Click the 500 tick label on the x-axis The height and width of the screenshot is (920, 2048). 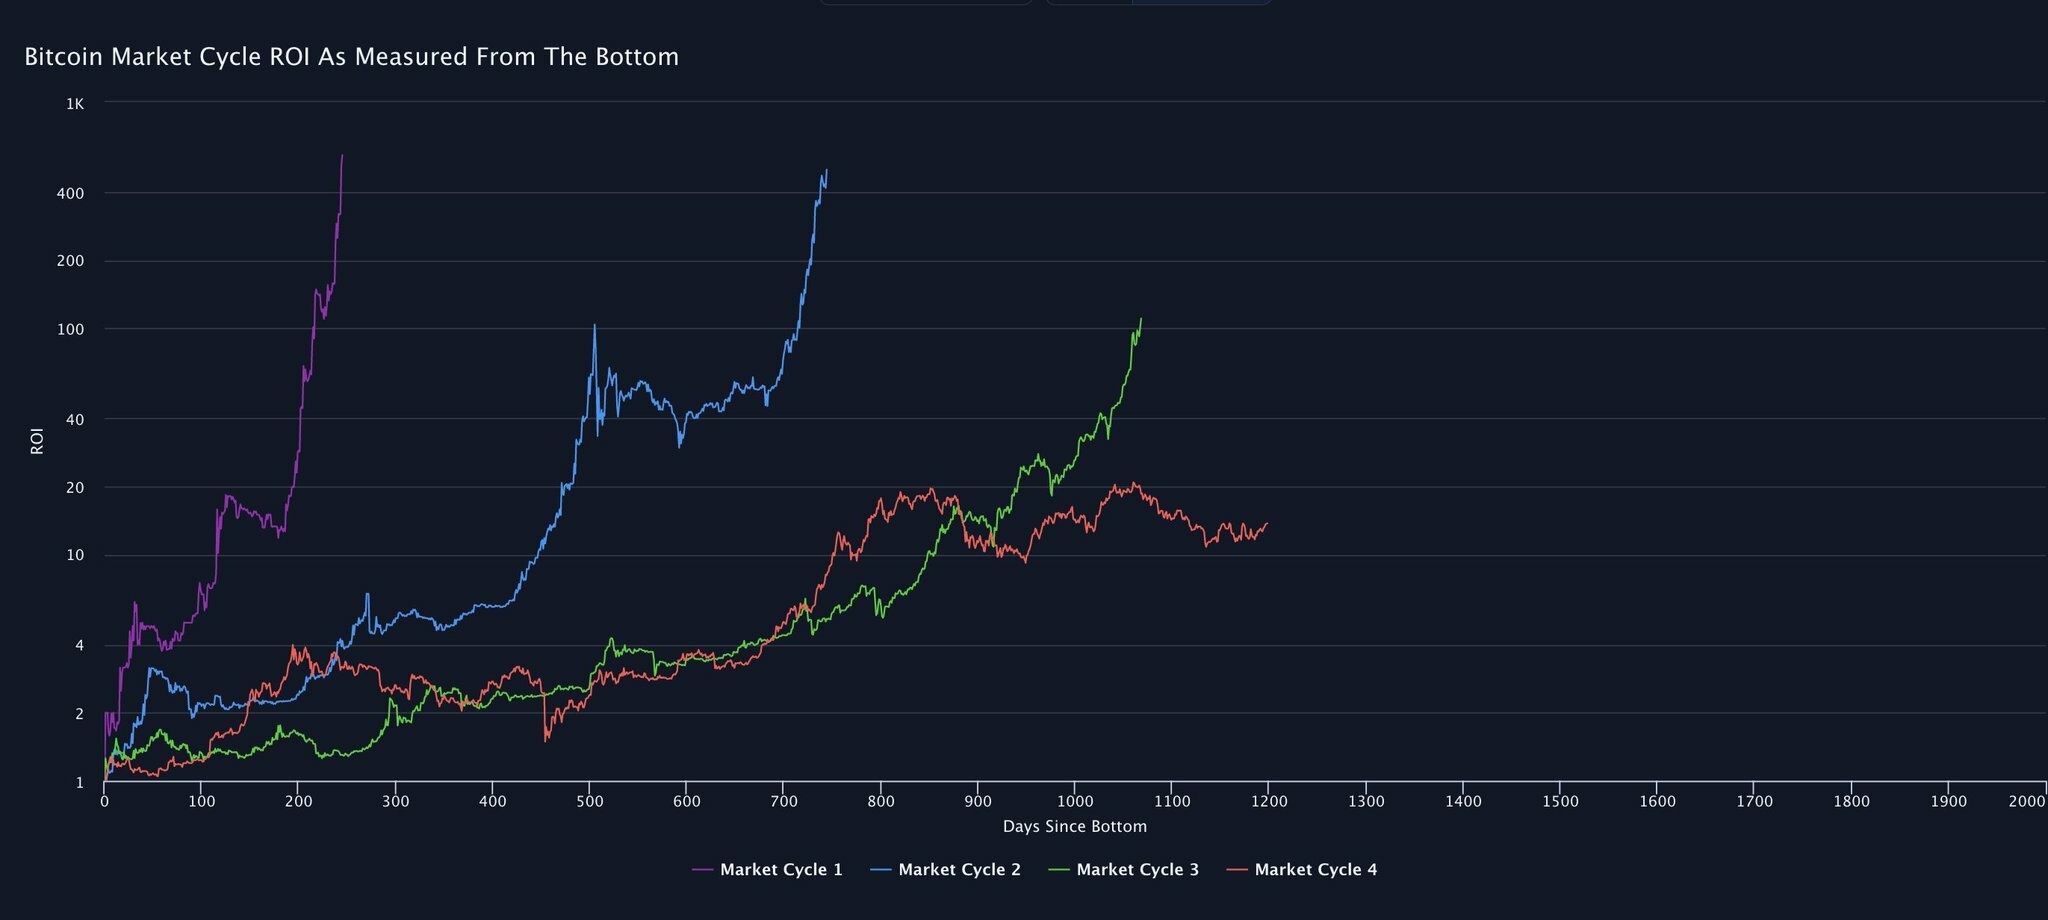point(589,801)
